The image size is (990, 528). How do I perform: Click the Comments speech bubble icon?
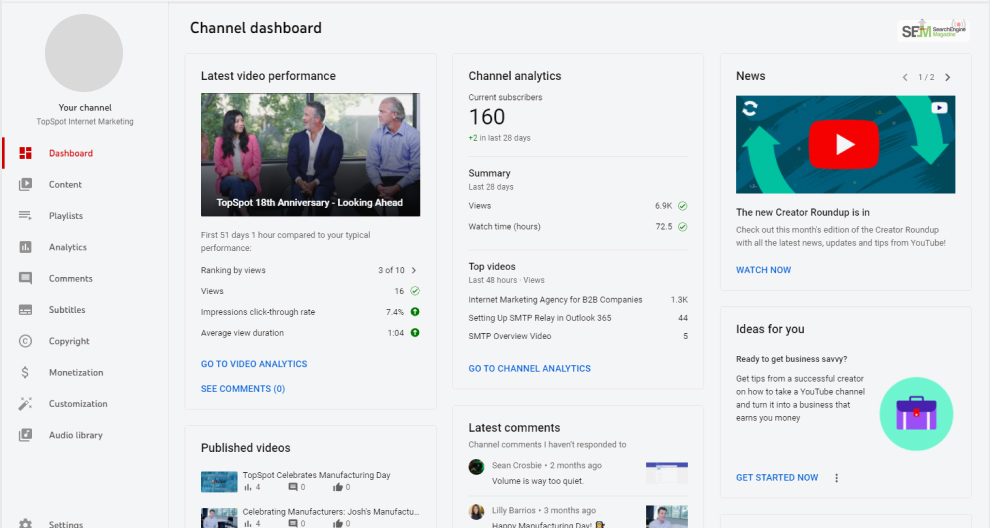(x=25, y=279)
